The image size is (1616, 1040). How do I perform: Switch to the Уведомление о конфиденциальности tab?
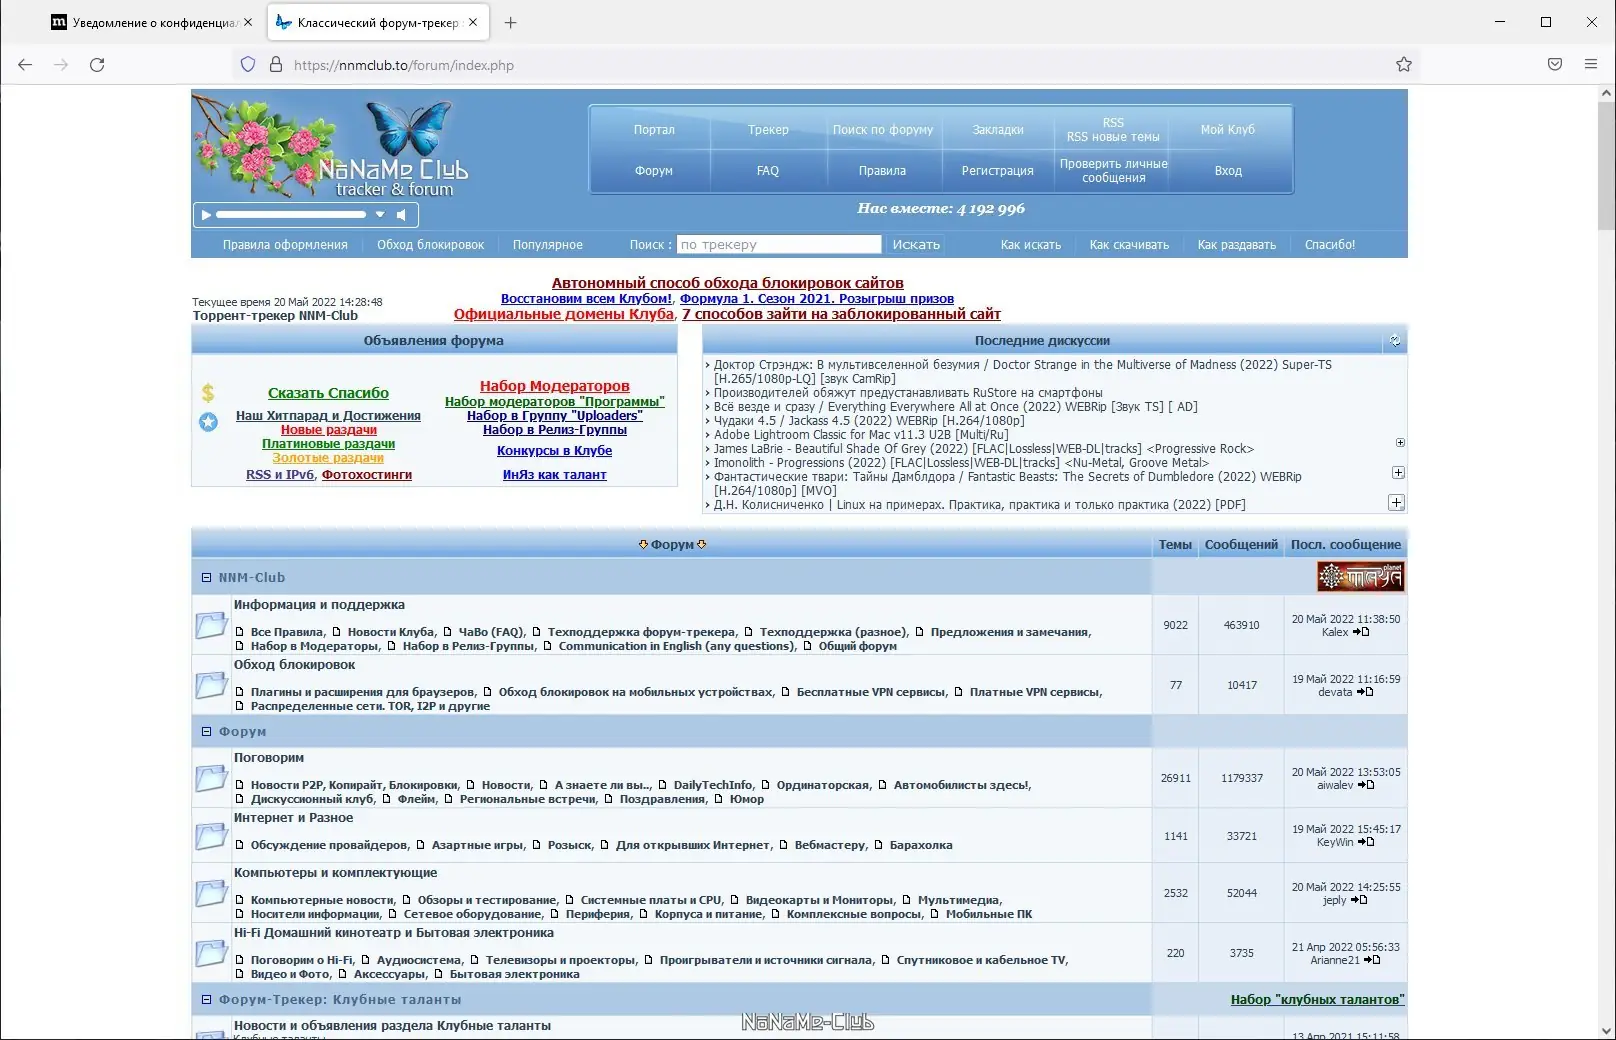pyautogui.click(x=150, y=22)
